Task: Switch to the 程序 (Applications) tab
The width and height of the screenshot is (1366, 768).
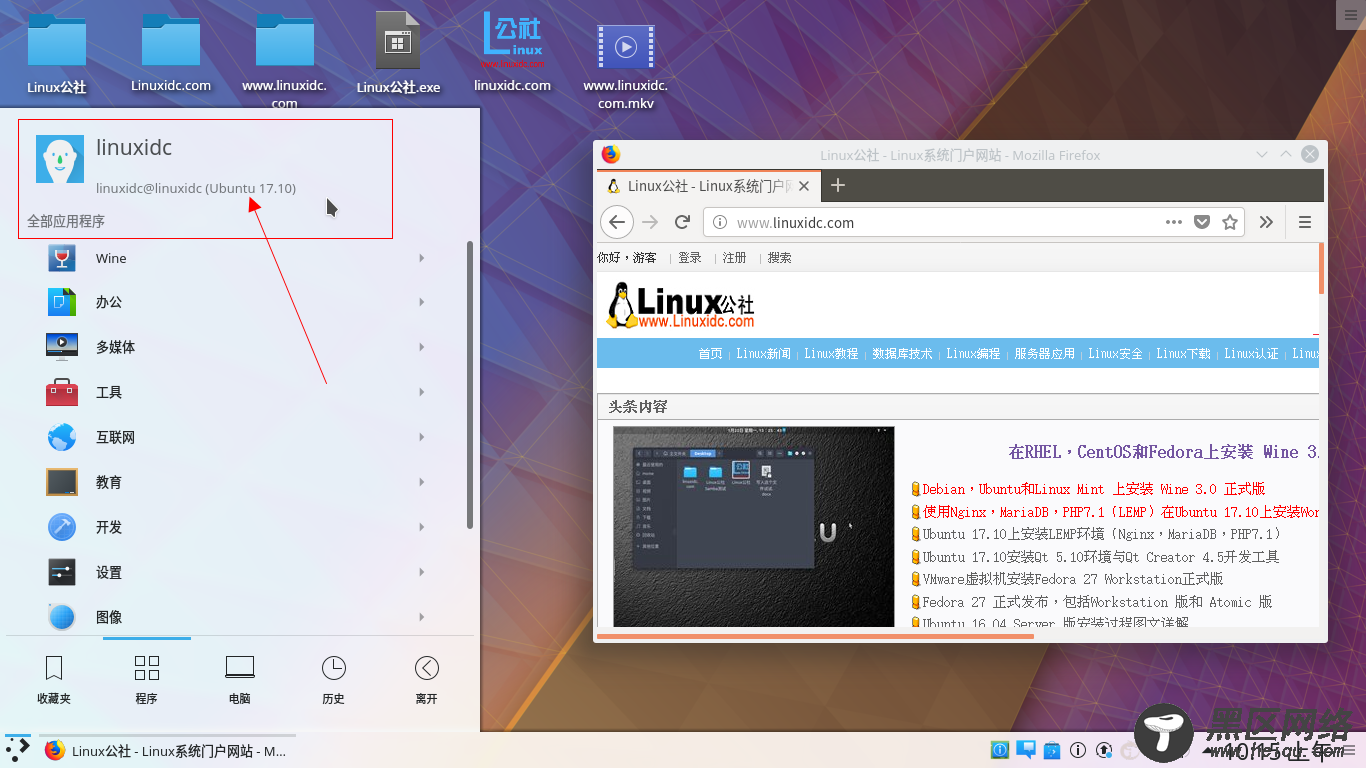Action: click(147, 680)
